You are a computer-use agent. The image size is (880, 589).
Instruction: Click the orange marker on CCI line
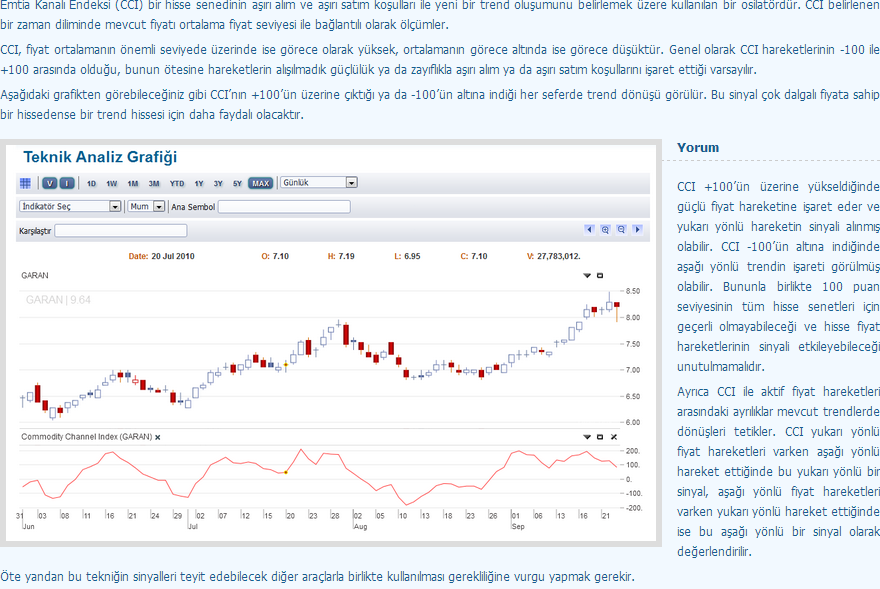286,472
